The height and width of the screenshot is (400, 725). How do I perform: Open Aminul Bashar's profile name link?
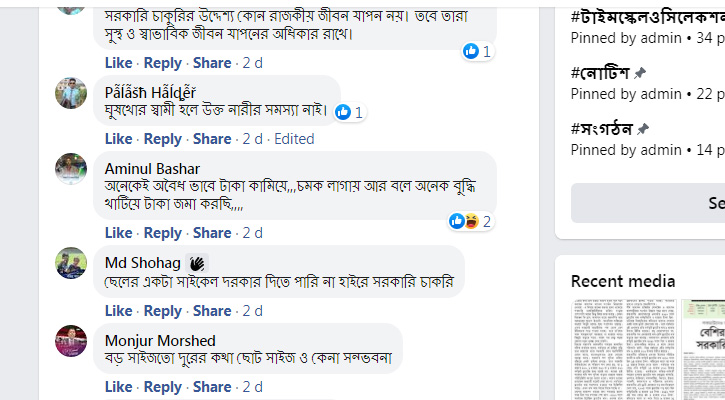(x=152, y=168)
